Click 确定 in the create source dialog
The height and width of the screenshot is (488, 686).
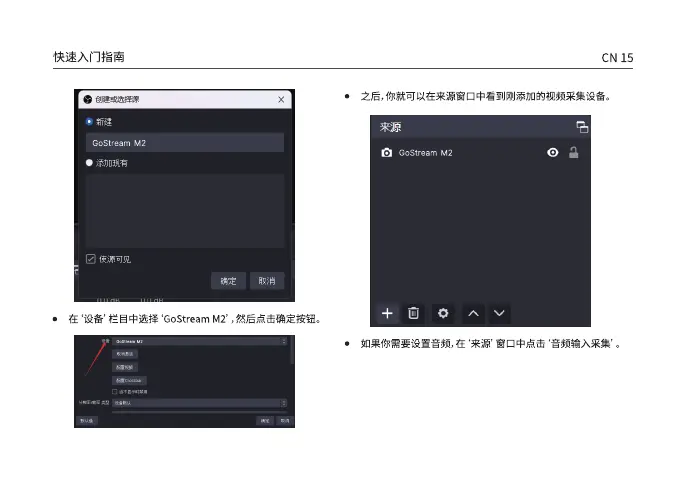click(x=228, y=280)
